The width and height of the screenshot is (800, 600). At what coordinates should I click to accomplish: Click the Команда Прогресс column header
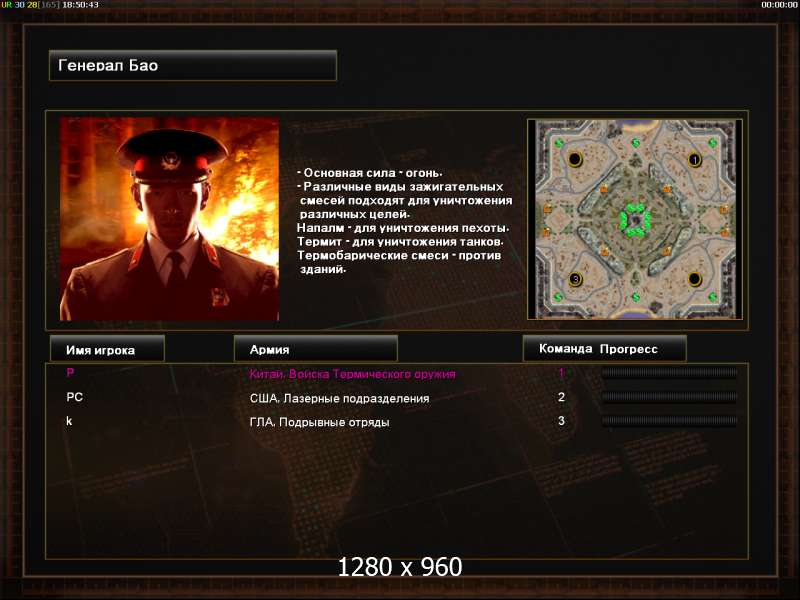604,348
